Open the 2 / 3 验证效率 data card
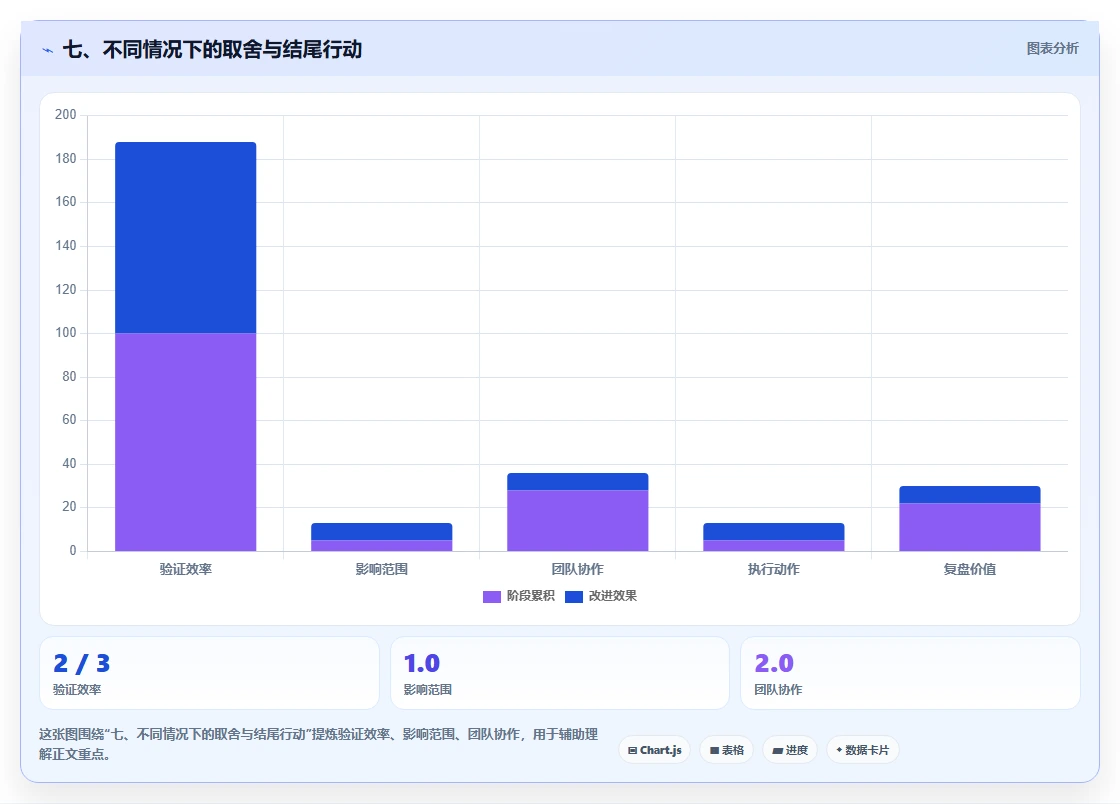1120x804 pixels. 209,673
